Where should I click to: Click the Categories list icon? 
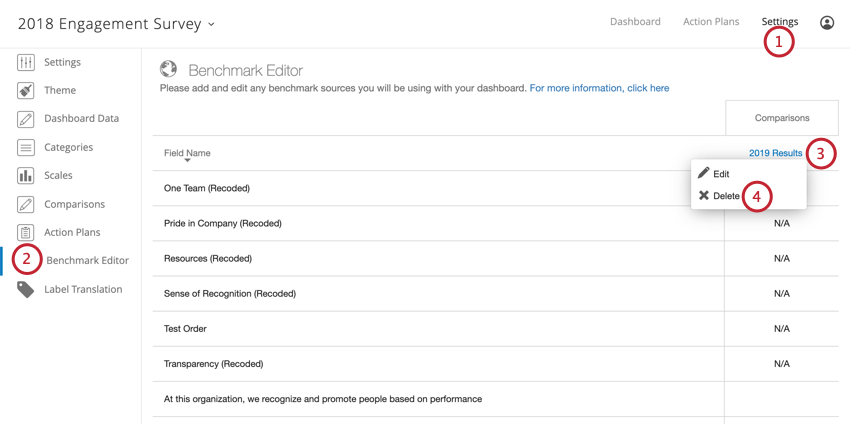click(25, 147)
